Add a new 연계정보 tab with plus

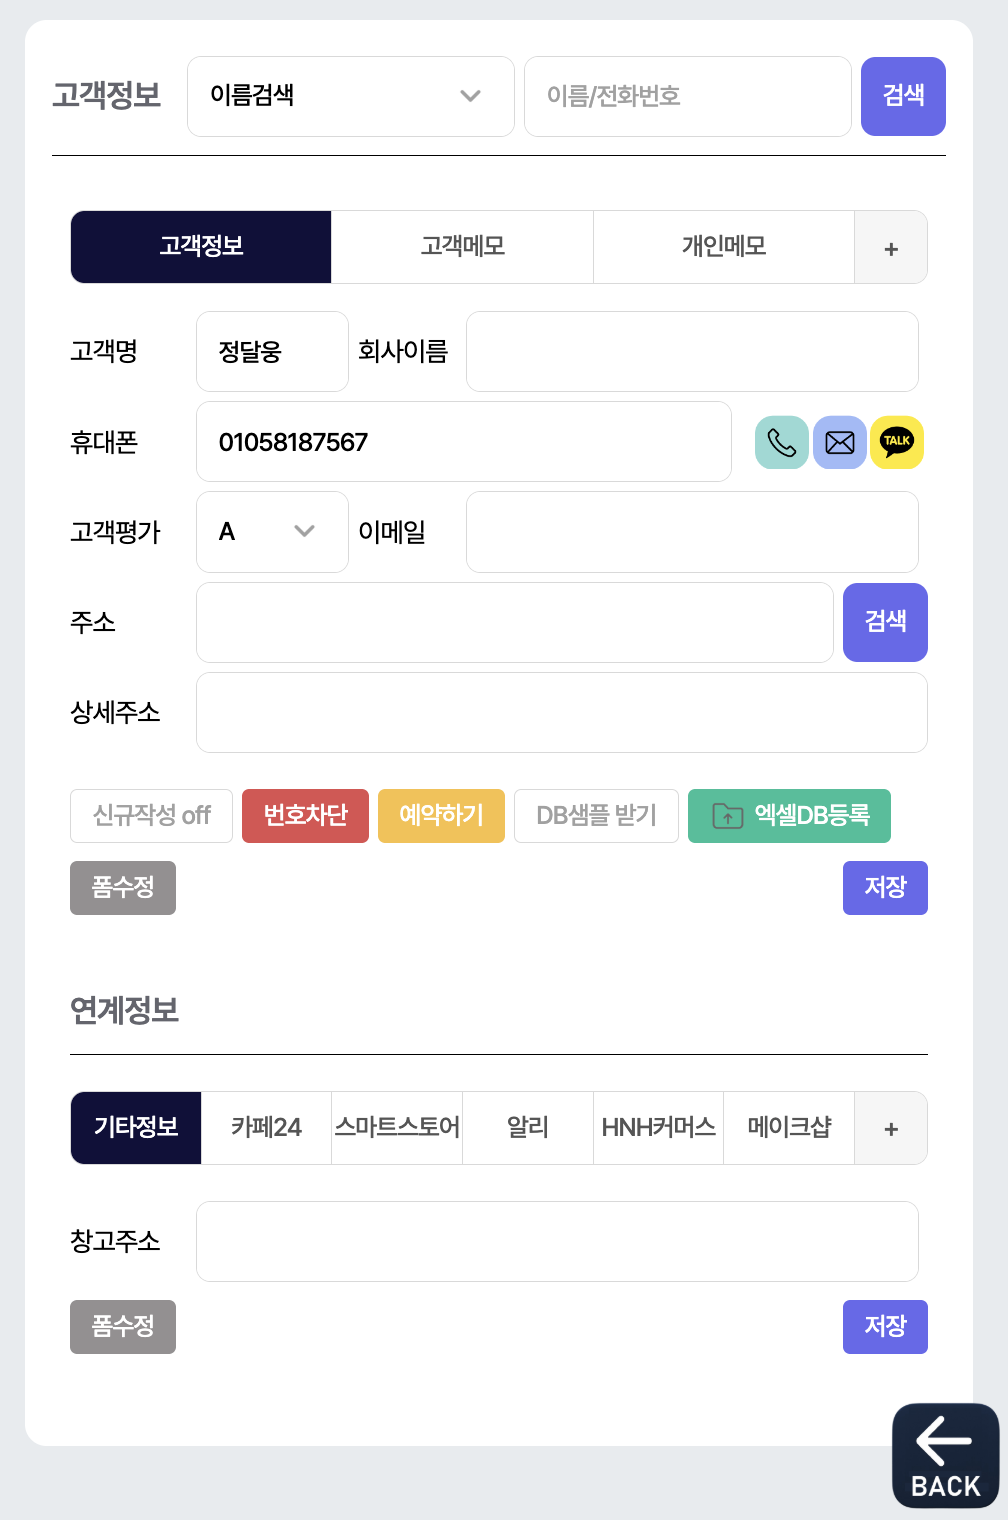tap(891, 1128)
